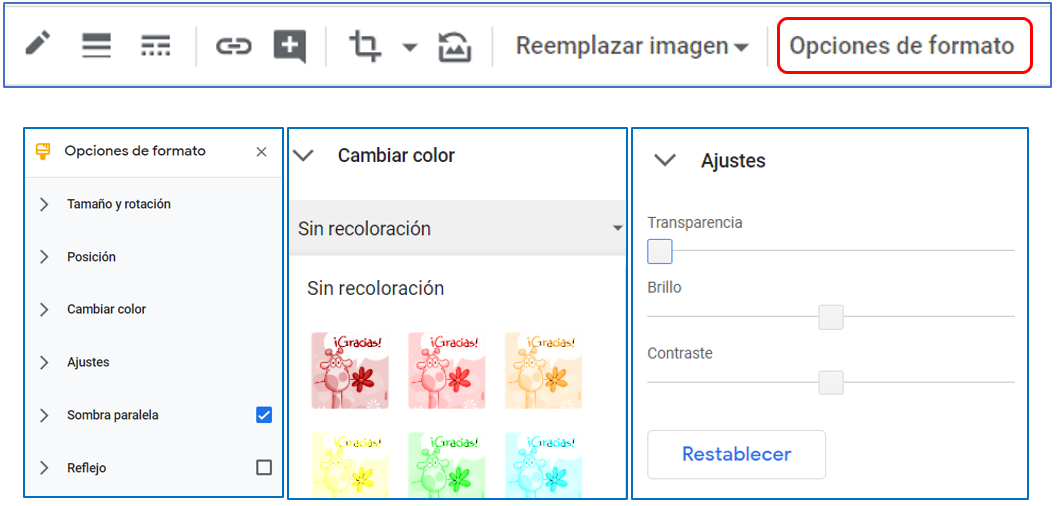1058x506 pixels.
Task: Click the Brillo slider handle
Action: [830, 318]
